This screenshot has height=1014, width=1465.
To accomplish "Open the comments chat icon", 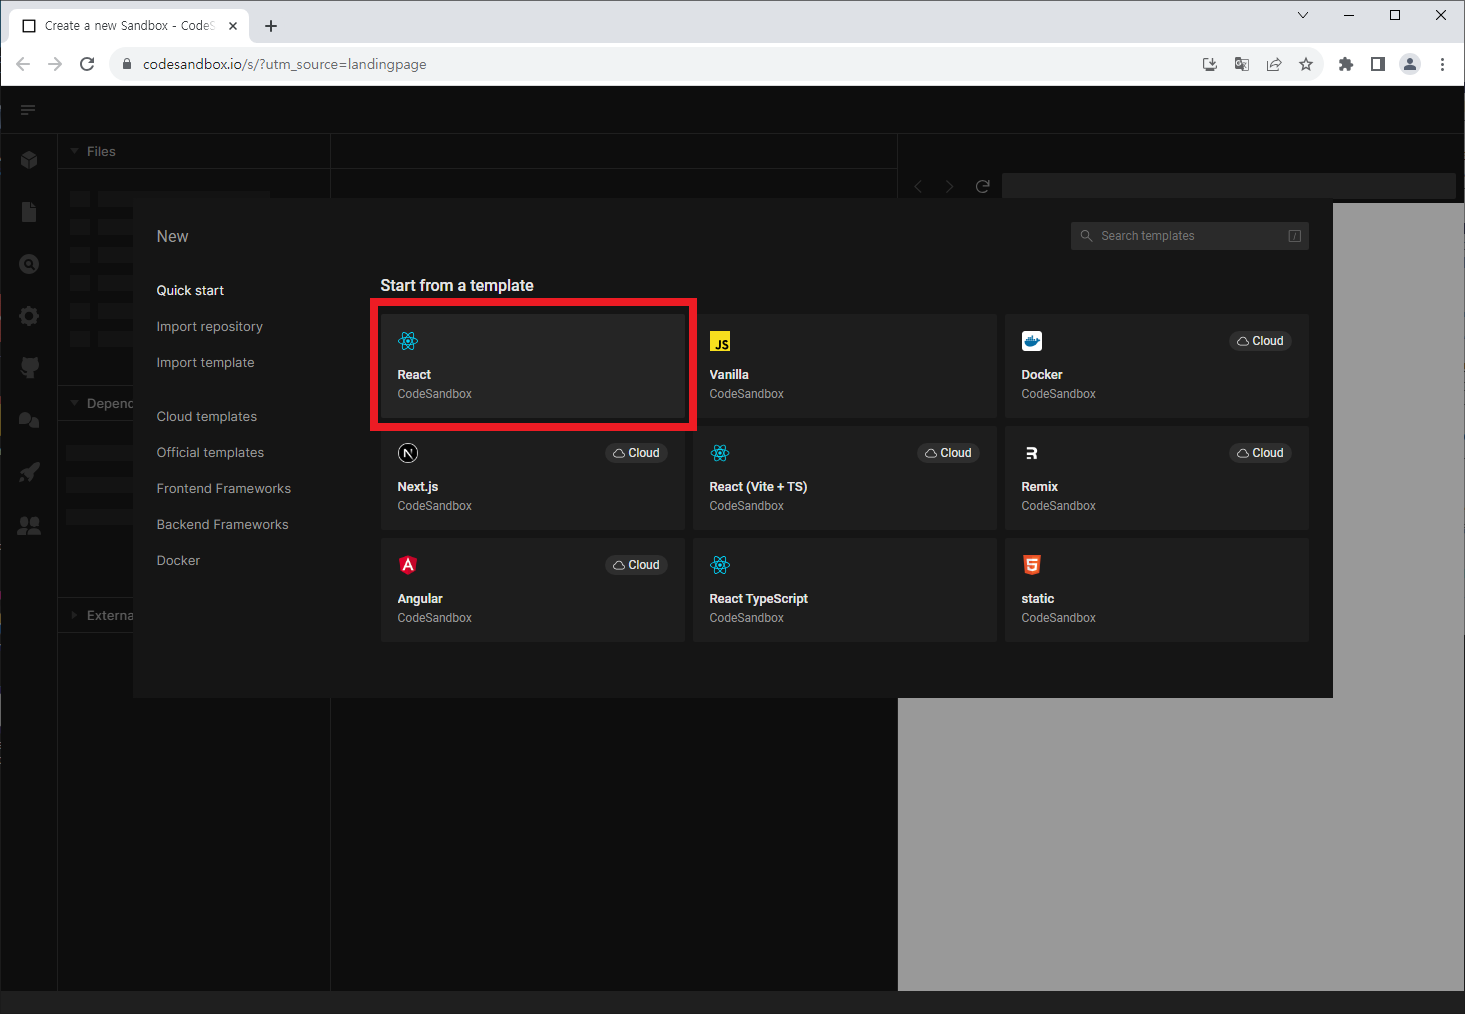I will point(29,420).
